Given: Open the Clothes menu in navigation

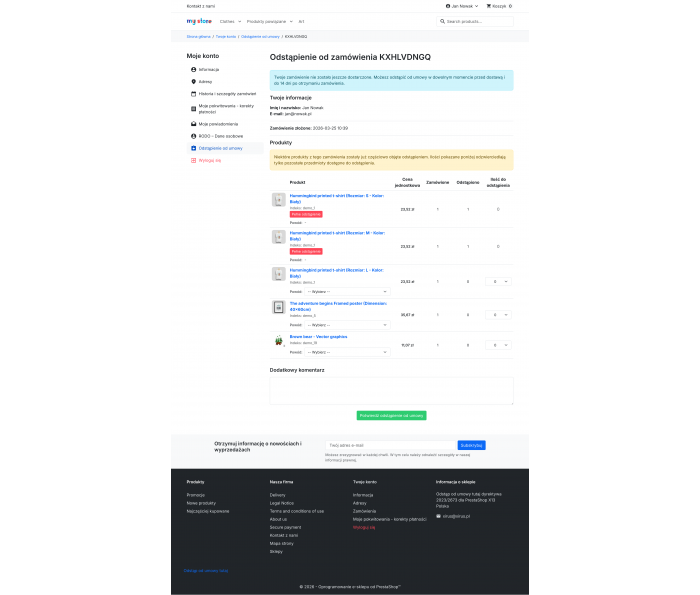Looking at the screenshot, I should coord(229,20).
